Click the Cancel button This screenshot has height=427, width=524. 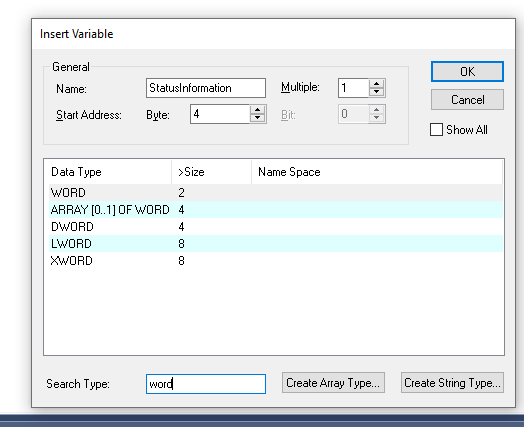click(x=467, y=100)
